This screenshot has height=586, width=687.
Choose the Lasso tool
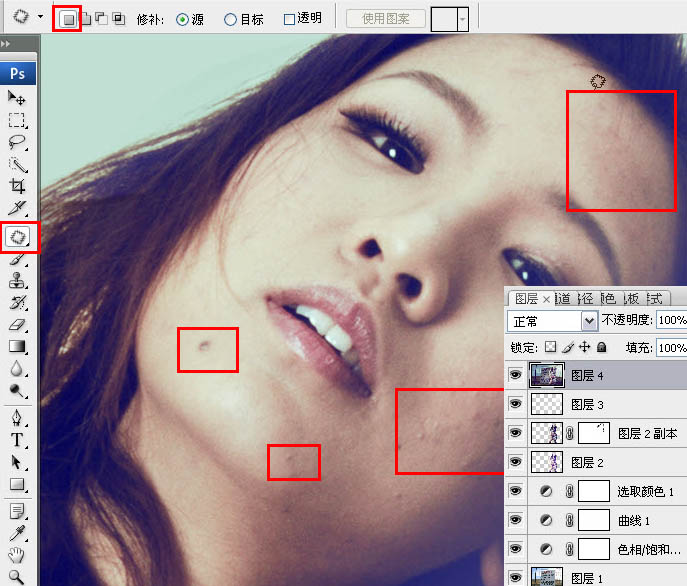[17, 142]
